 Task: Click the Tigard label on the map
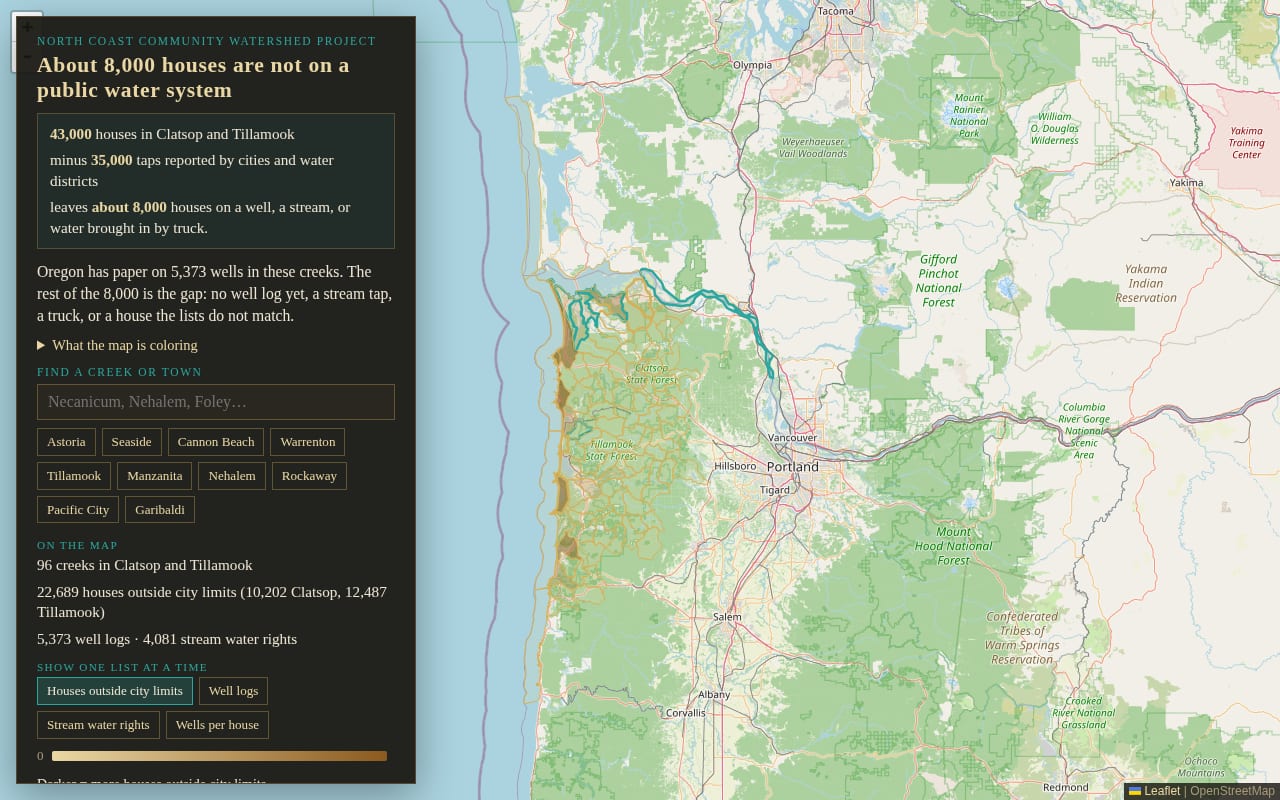tap(775, 490)
